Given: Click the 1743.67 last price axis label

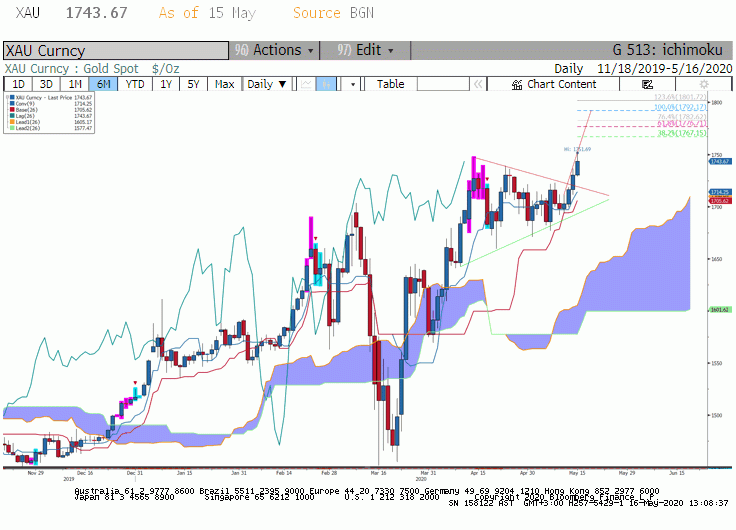Looking at the screenshot, I should (720, 161).
